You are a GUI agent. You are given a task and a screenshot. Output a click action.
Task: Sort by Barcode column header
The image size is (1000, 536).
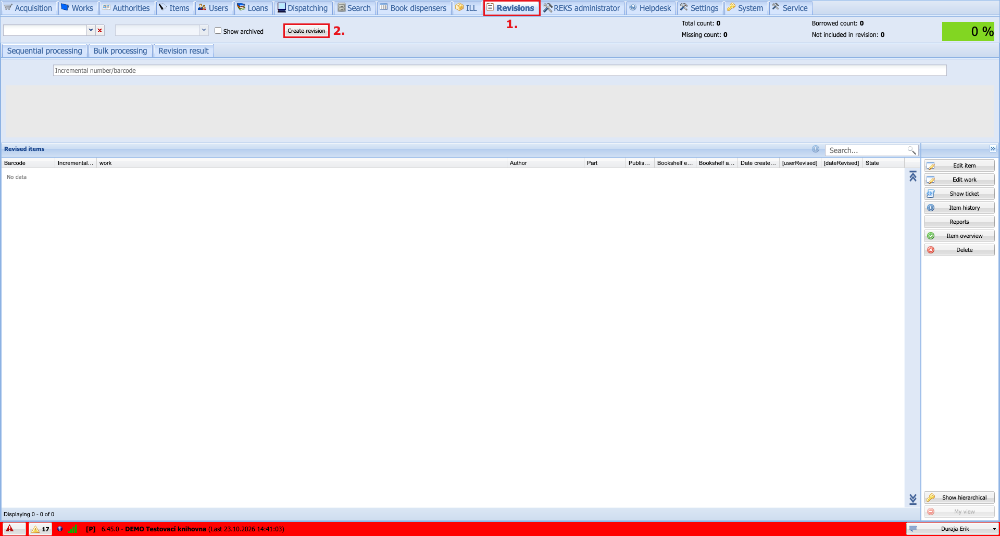click(28, 163)
